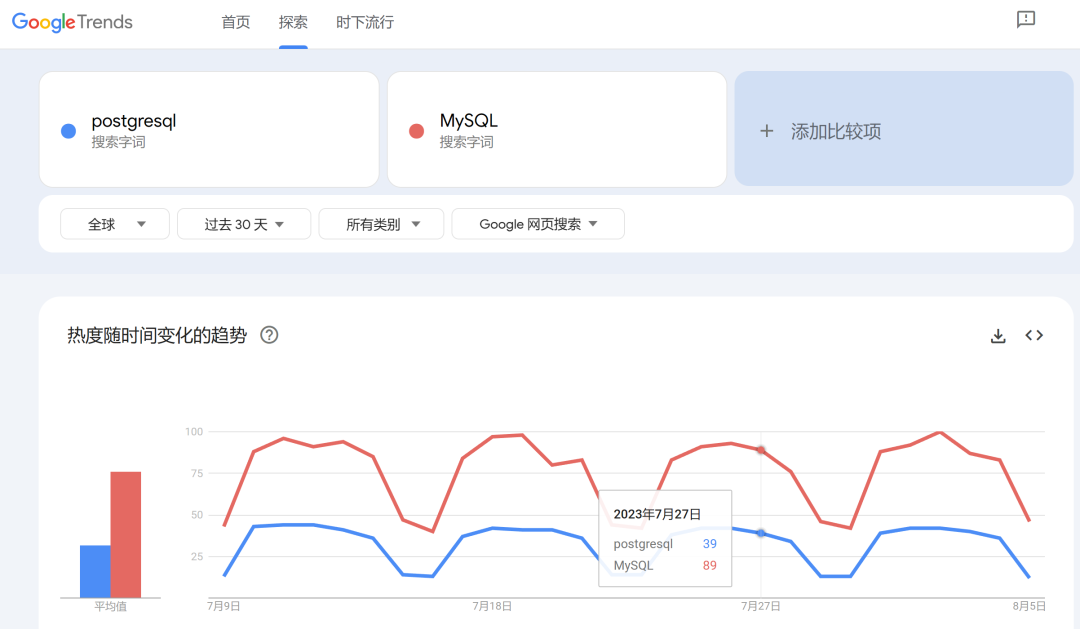Click the 7月18日 axis label
Image resolution: width=1080 pixels, height=629 pixels.
[x=492, y=606]
